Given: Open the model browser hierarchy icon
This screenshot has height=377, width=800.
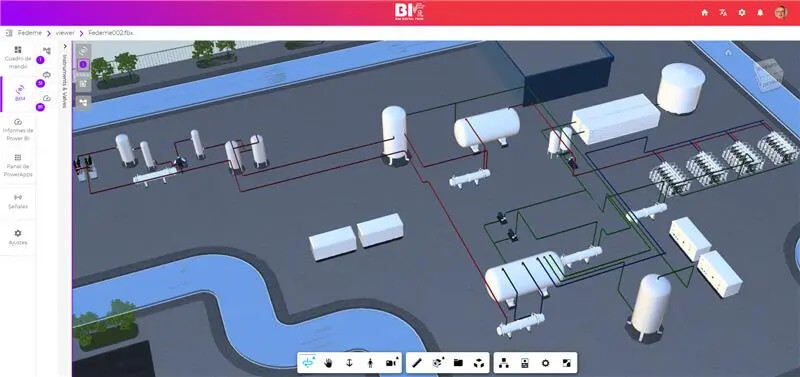Looking at the screenshot, I should click(x=504, y=363).
